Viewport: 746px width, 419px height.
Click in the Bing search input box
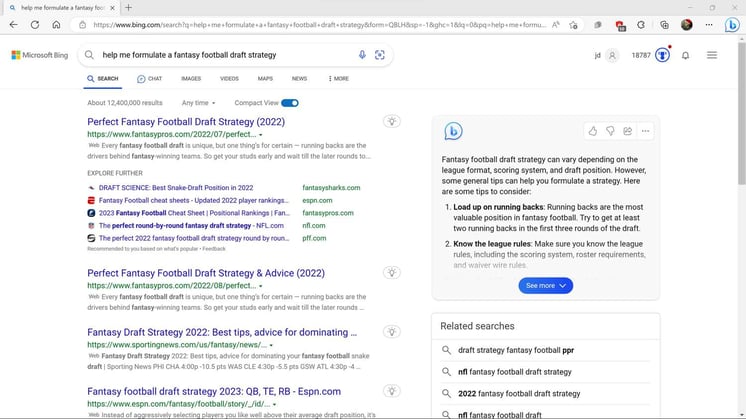click(225, 55)
